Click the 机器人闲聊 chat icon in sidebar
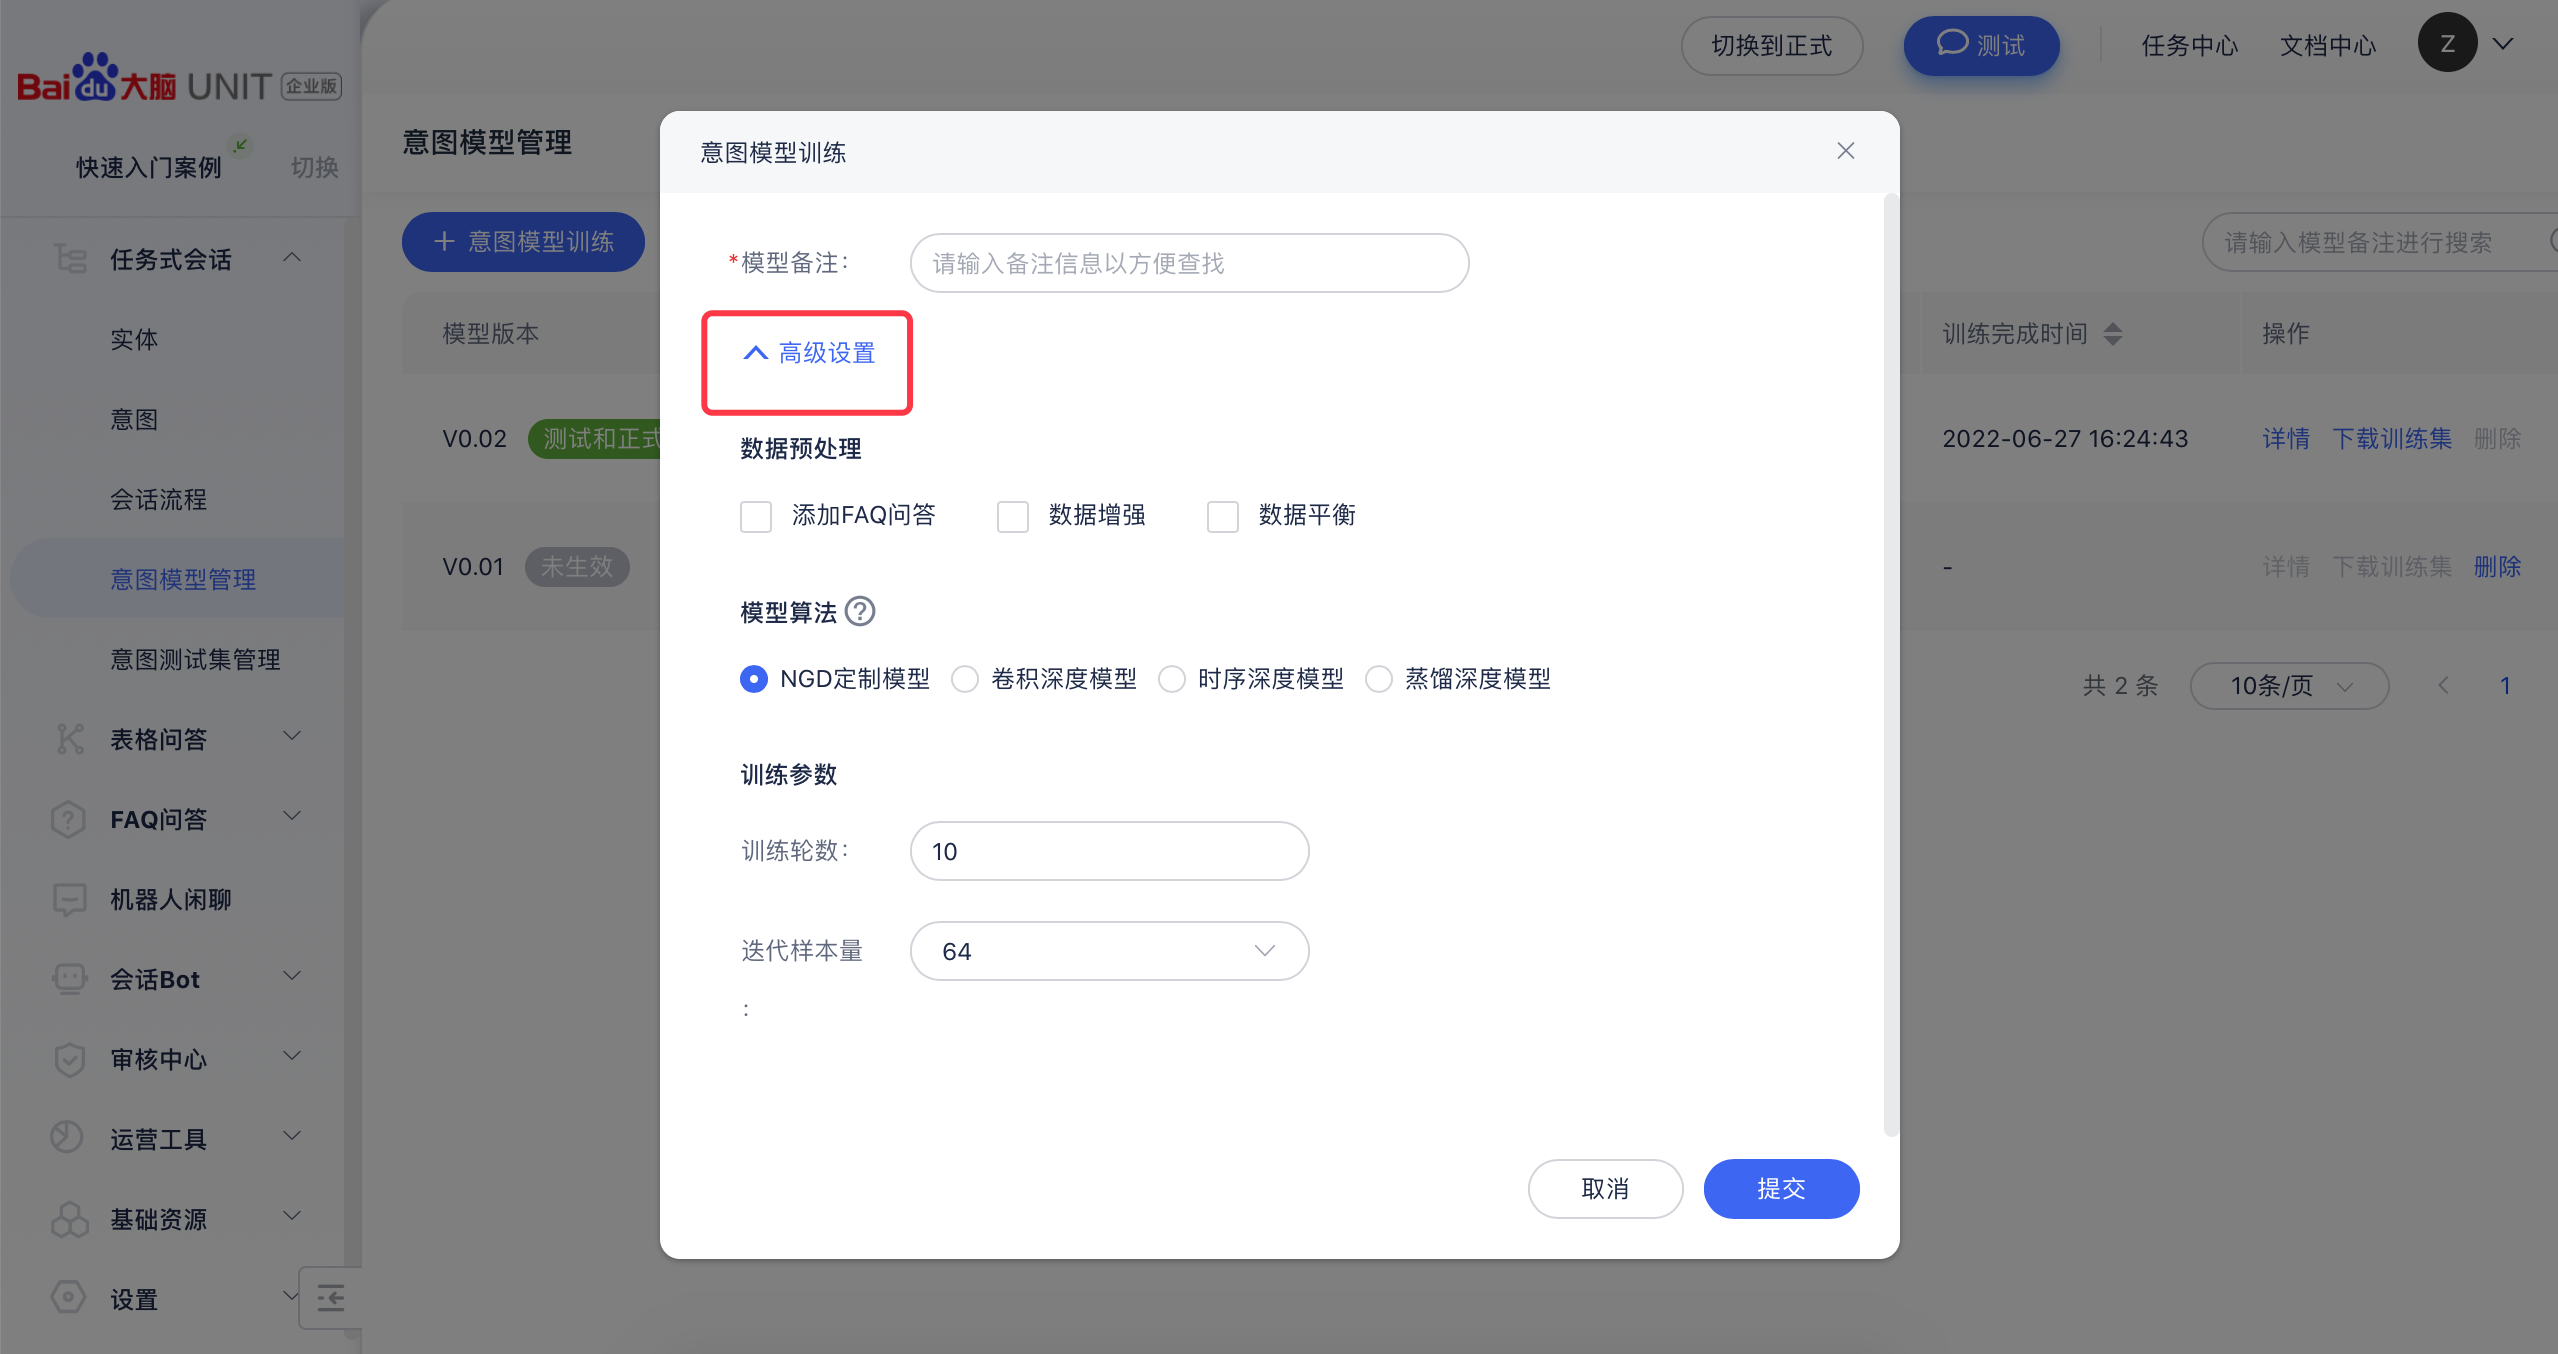The image size is (2558, 1354). (x=69, y=899)
